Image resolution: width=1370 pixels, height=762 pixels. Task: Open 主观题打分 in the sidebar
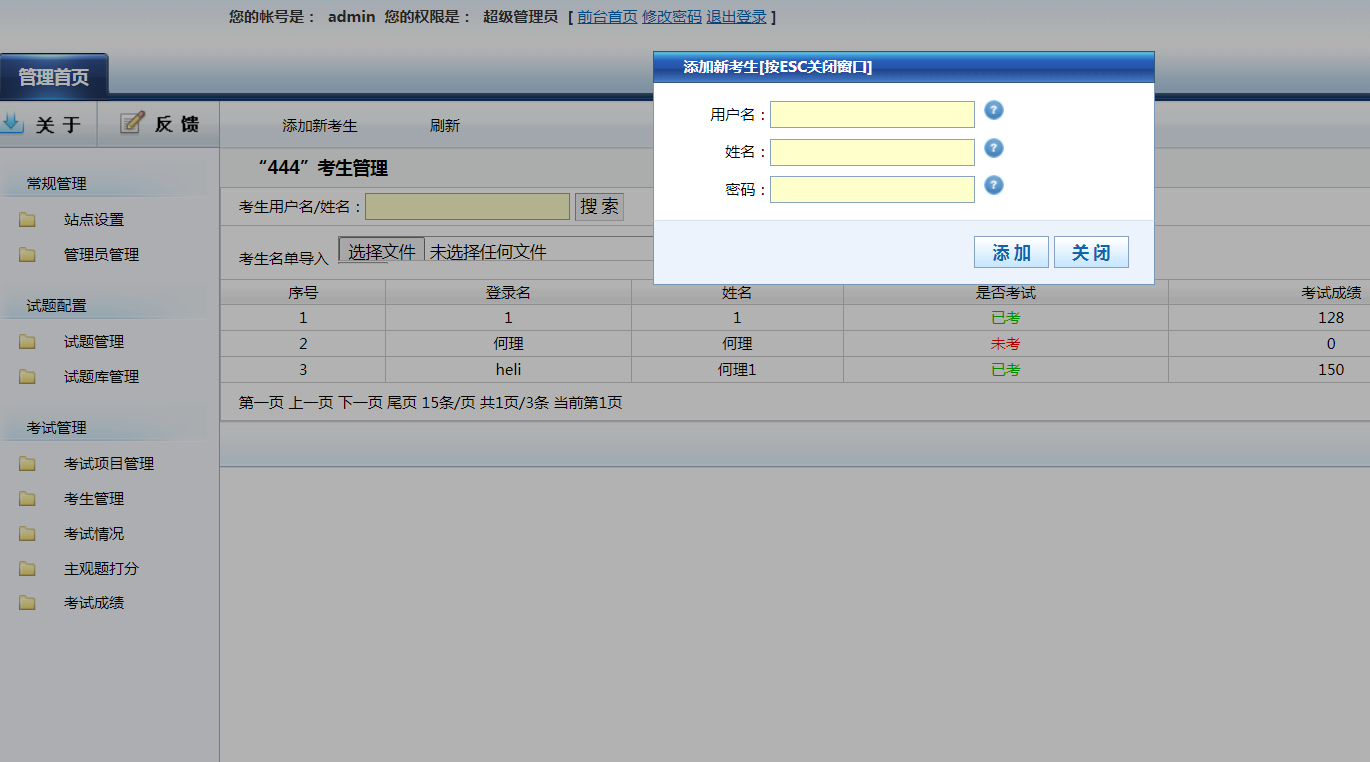pyautogui.click(x=101, y=569)
